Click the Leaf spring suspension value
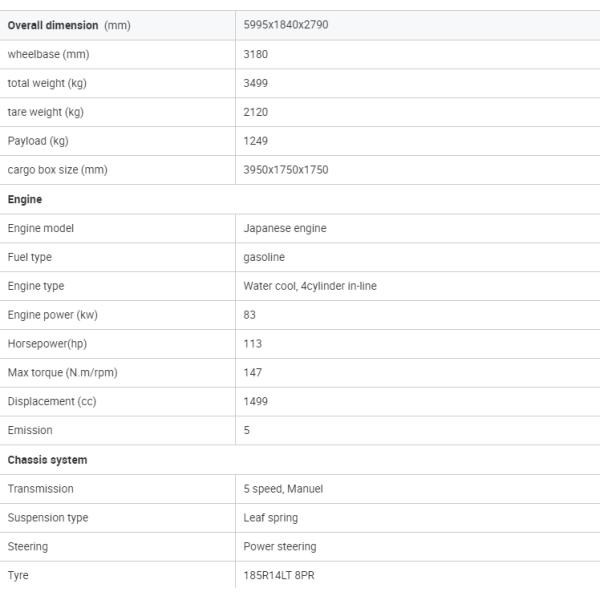Screen dimensions: 600x600 click(x=271, y=518)
